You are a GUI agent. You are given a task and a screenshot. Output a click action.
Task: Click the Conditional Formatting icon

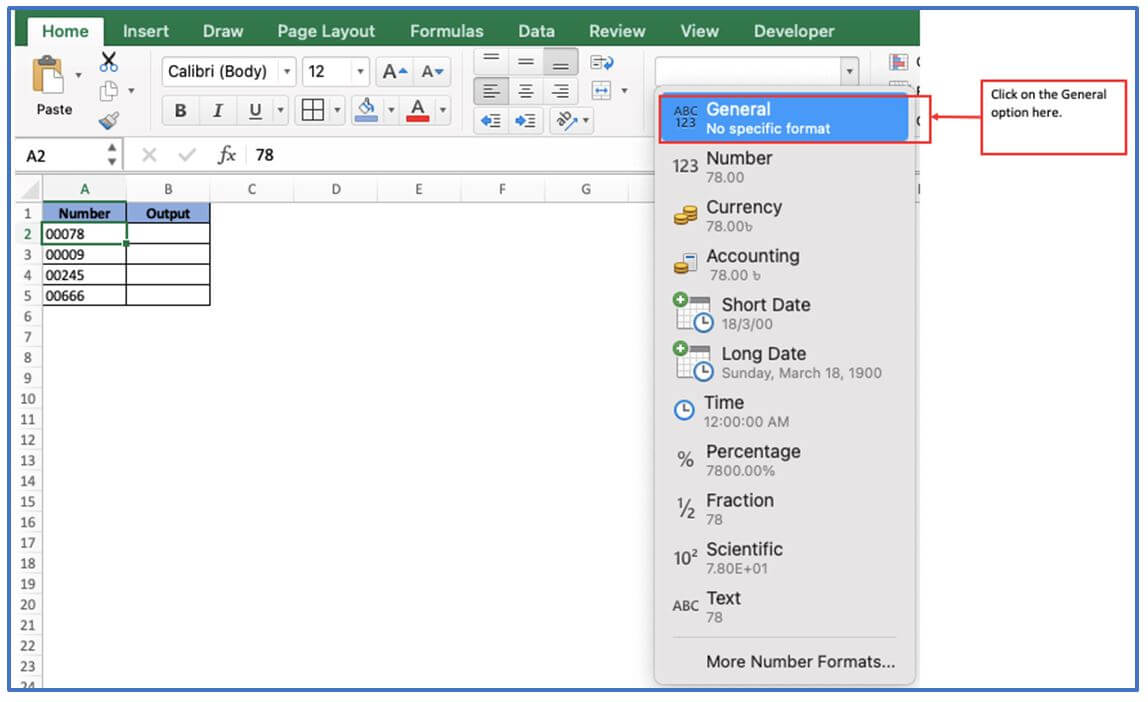tap(898, 62)
